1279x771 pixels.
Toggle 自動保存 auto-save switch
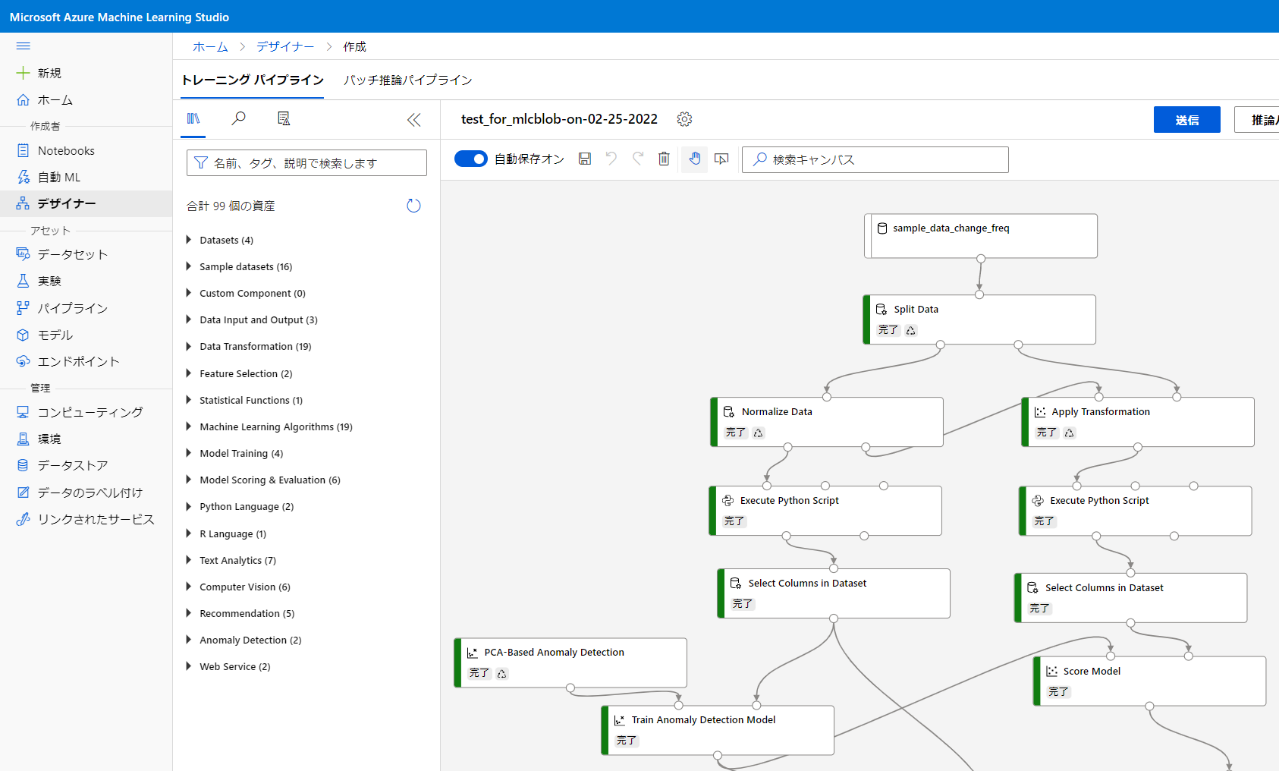pyautogui.click(x=471, y=159)
